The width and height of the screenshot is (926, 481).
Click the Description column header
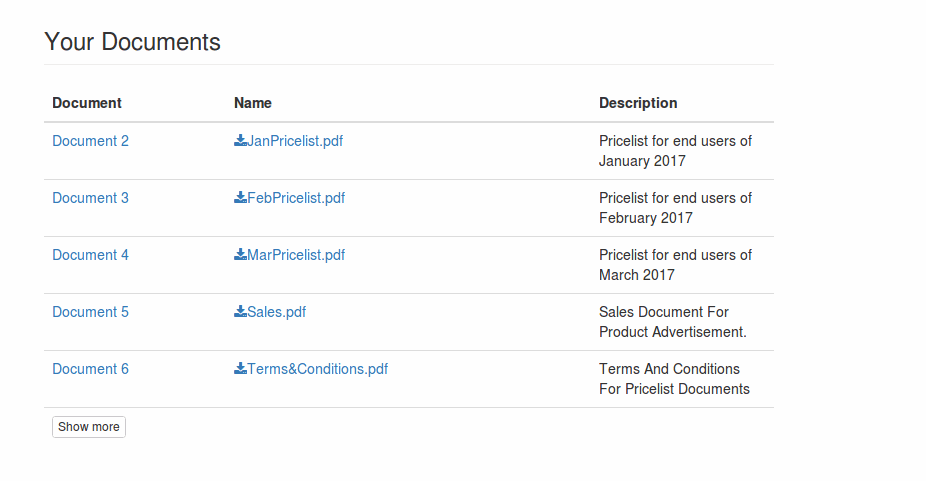click(x=638, y=103)
